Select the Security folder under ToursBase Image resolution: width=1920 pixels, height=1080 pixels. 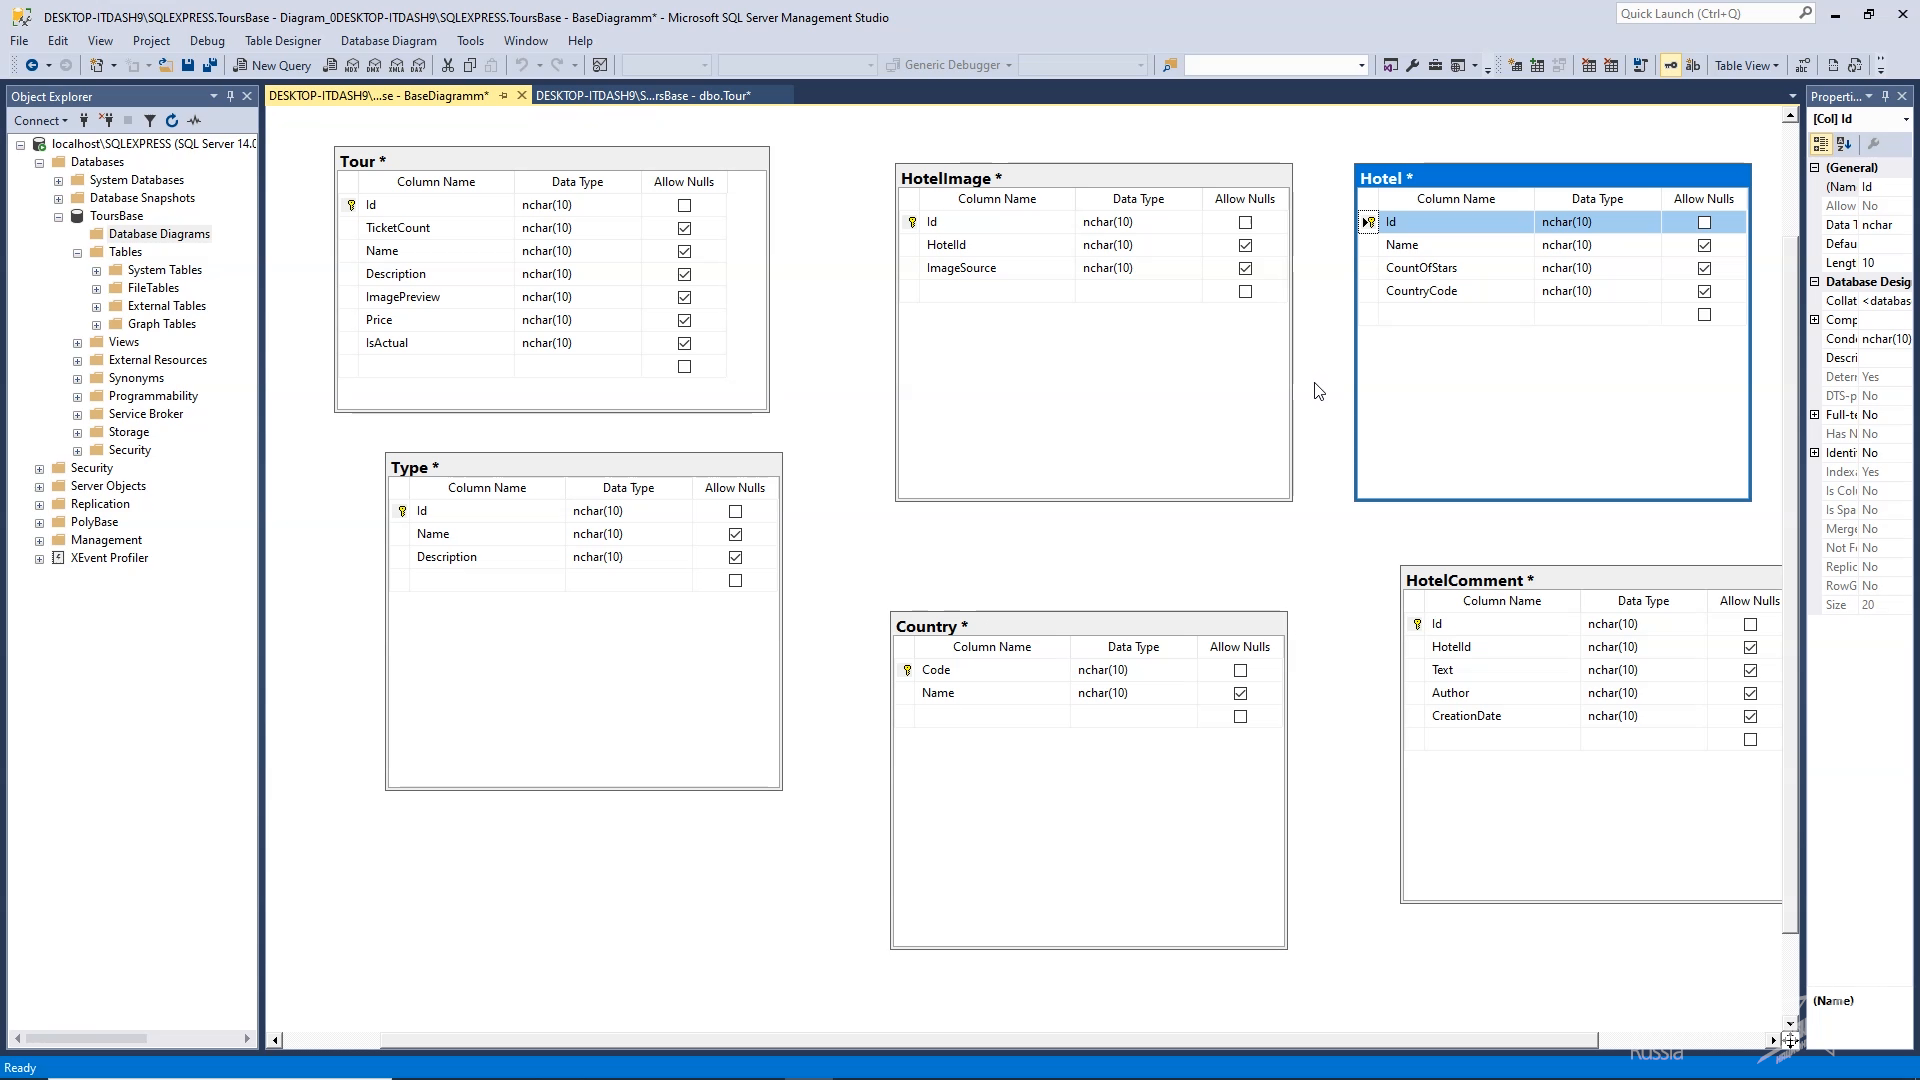click(x=129, y=450)
